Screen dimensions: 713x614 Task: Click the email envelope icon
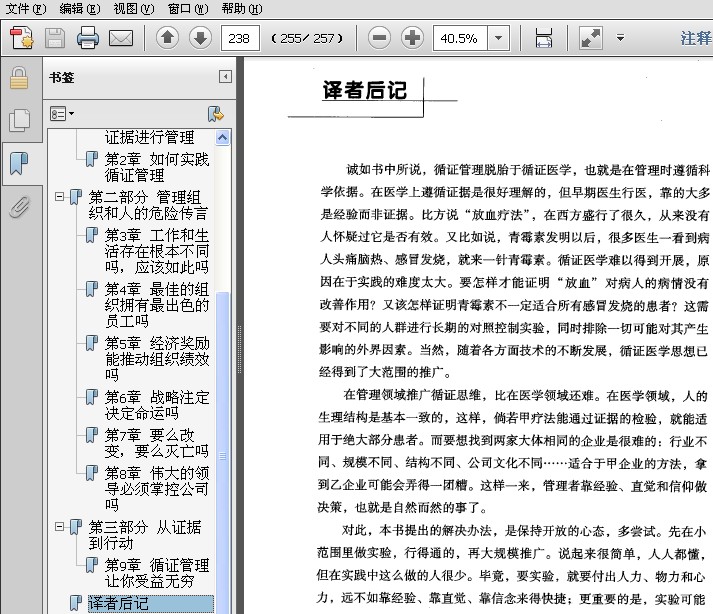tap(121, 39)
